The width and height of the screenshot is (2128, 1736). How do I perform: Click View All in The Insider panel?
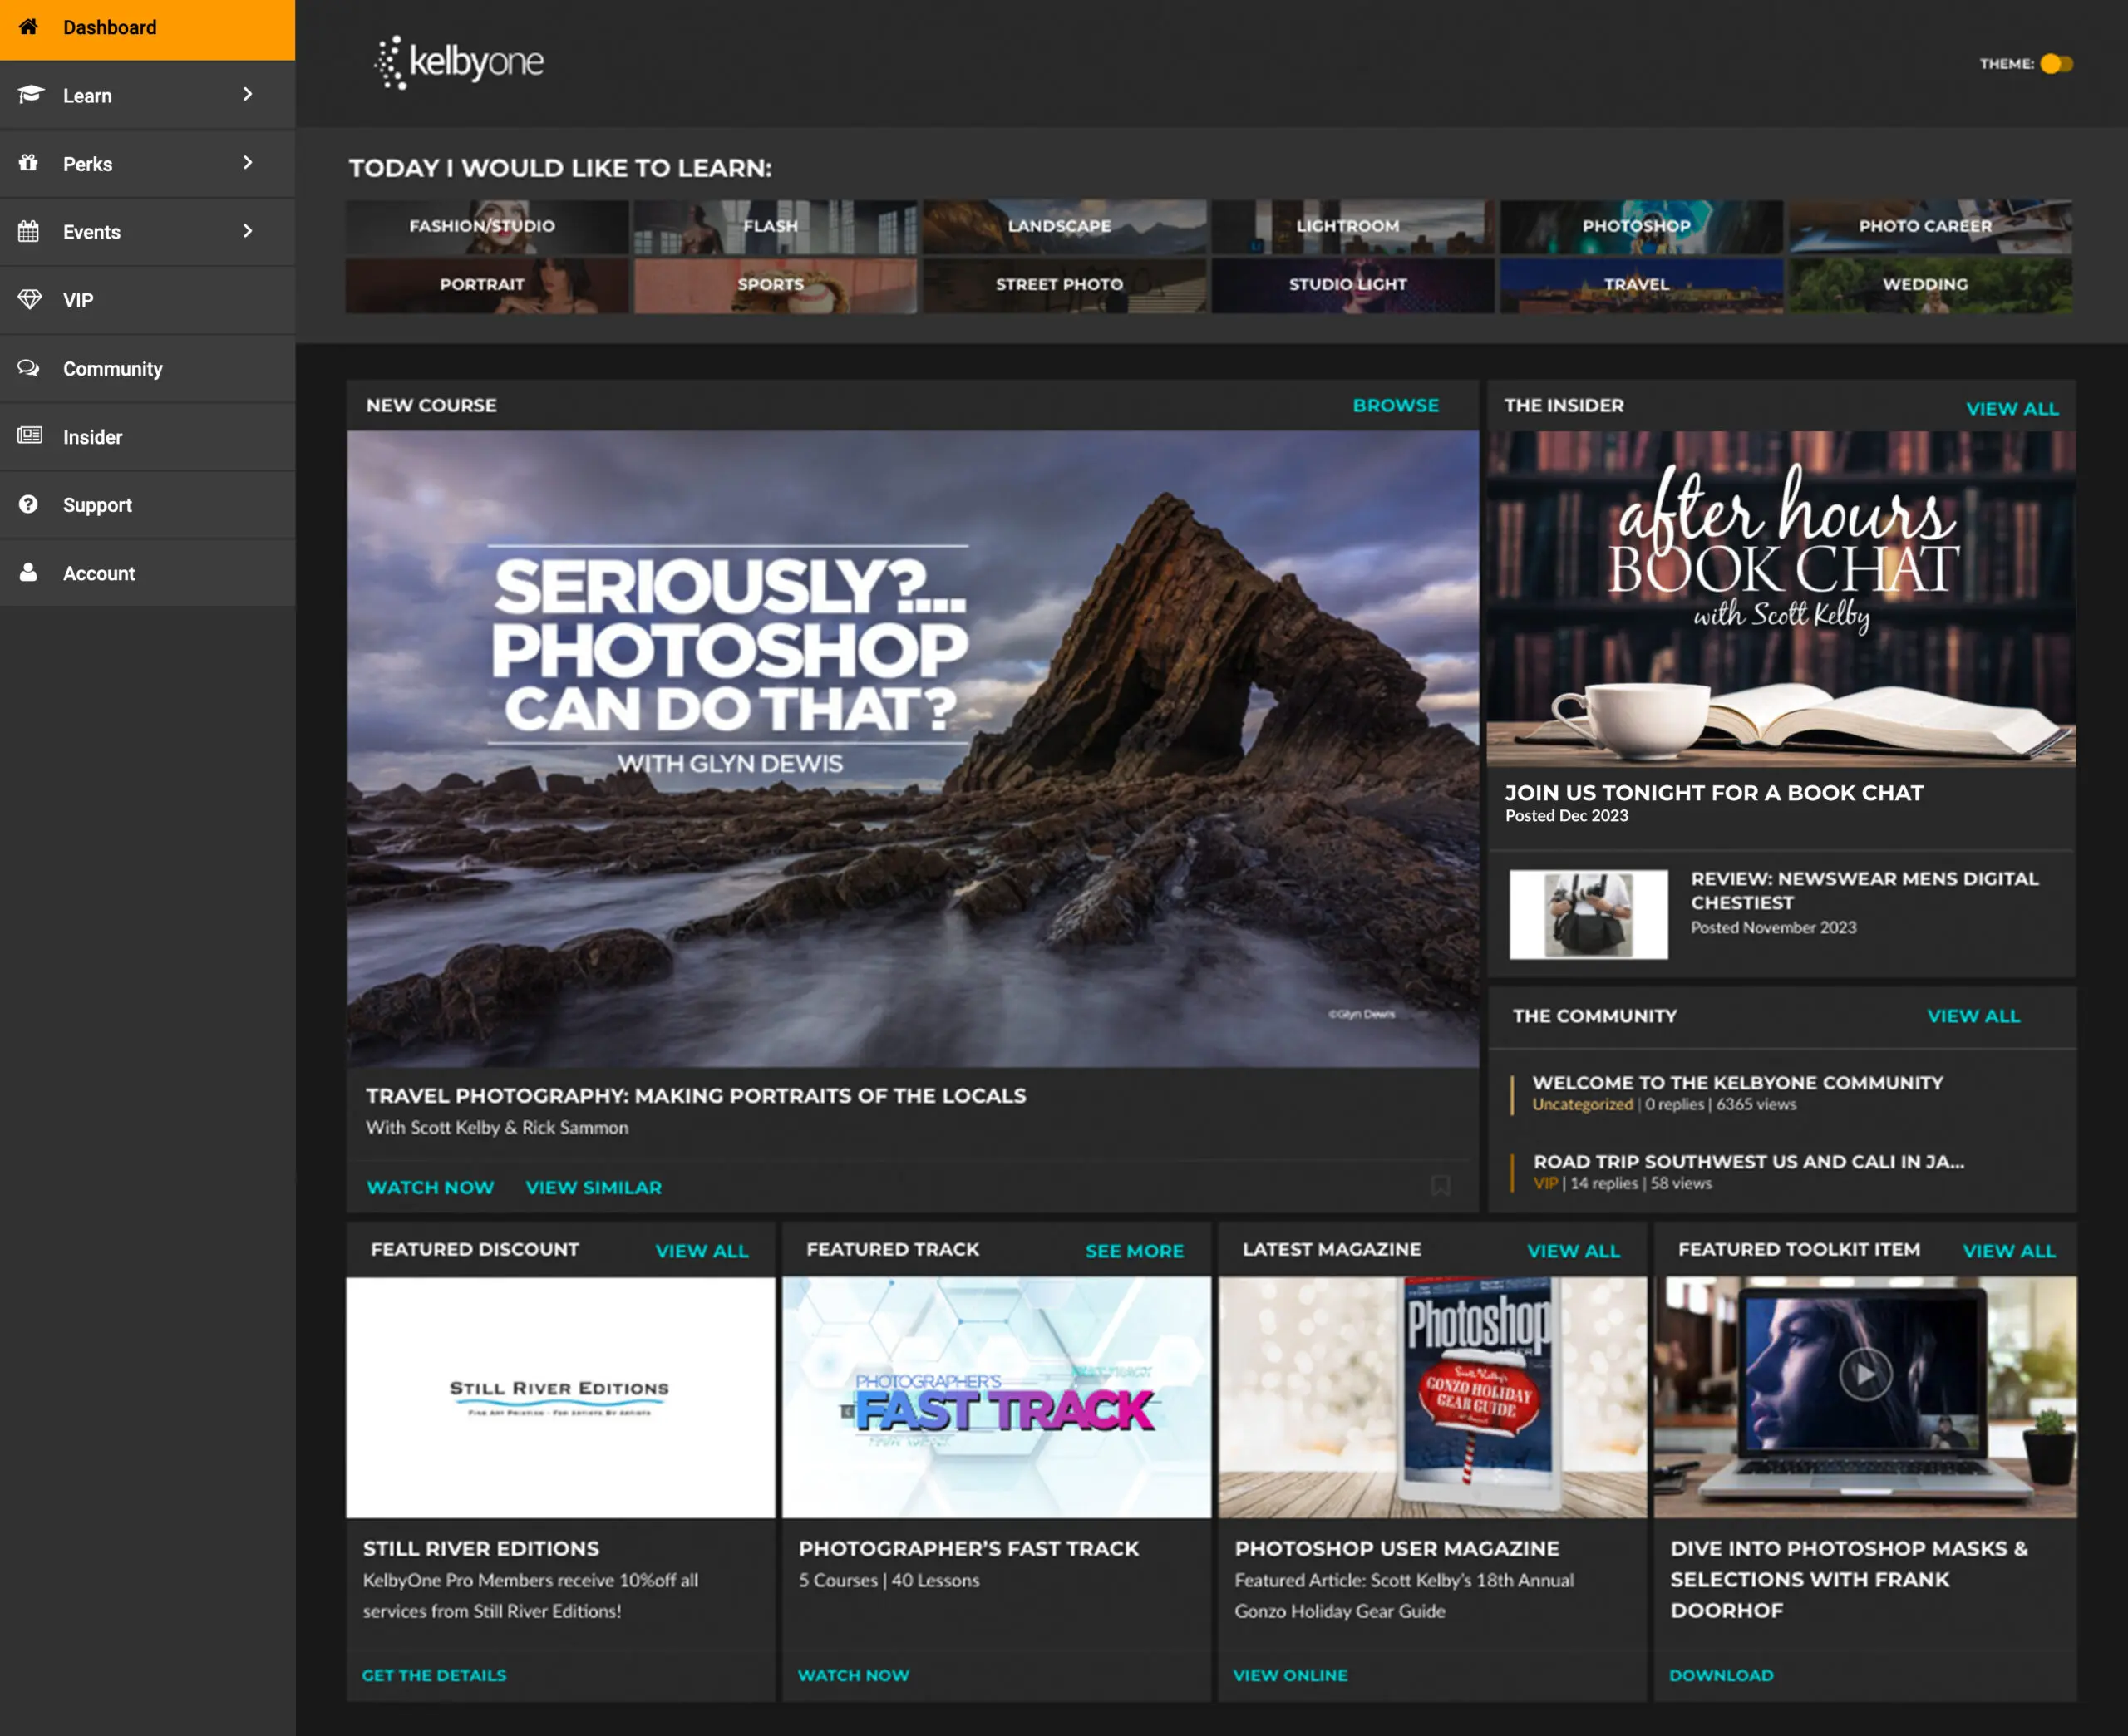2012,409
